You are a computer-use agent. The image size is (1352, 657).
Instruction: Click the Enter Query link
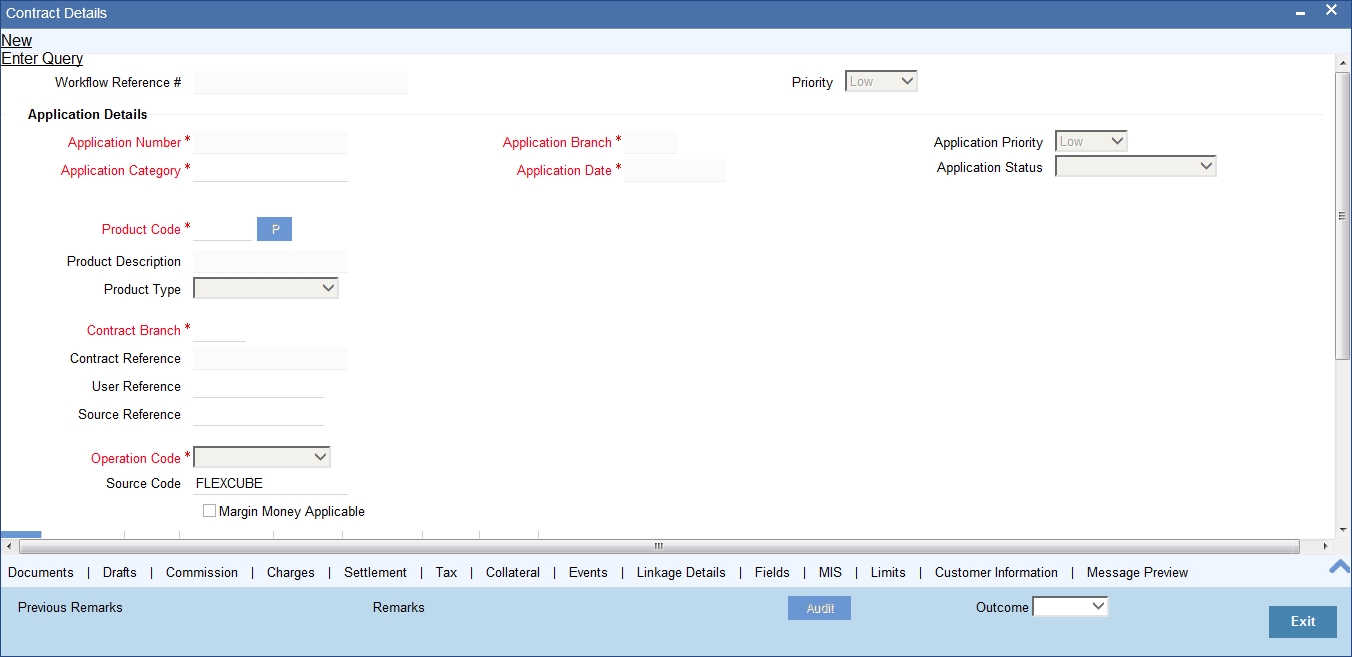42,59
